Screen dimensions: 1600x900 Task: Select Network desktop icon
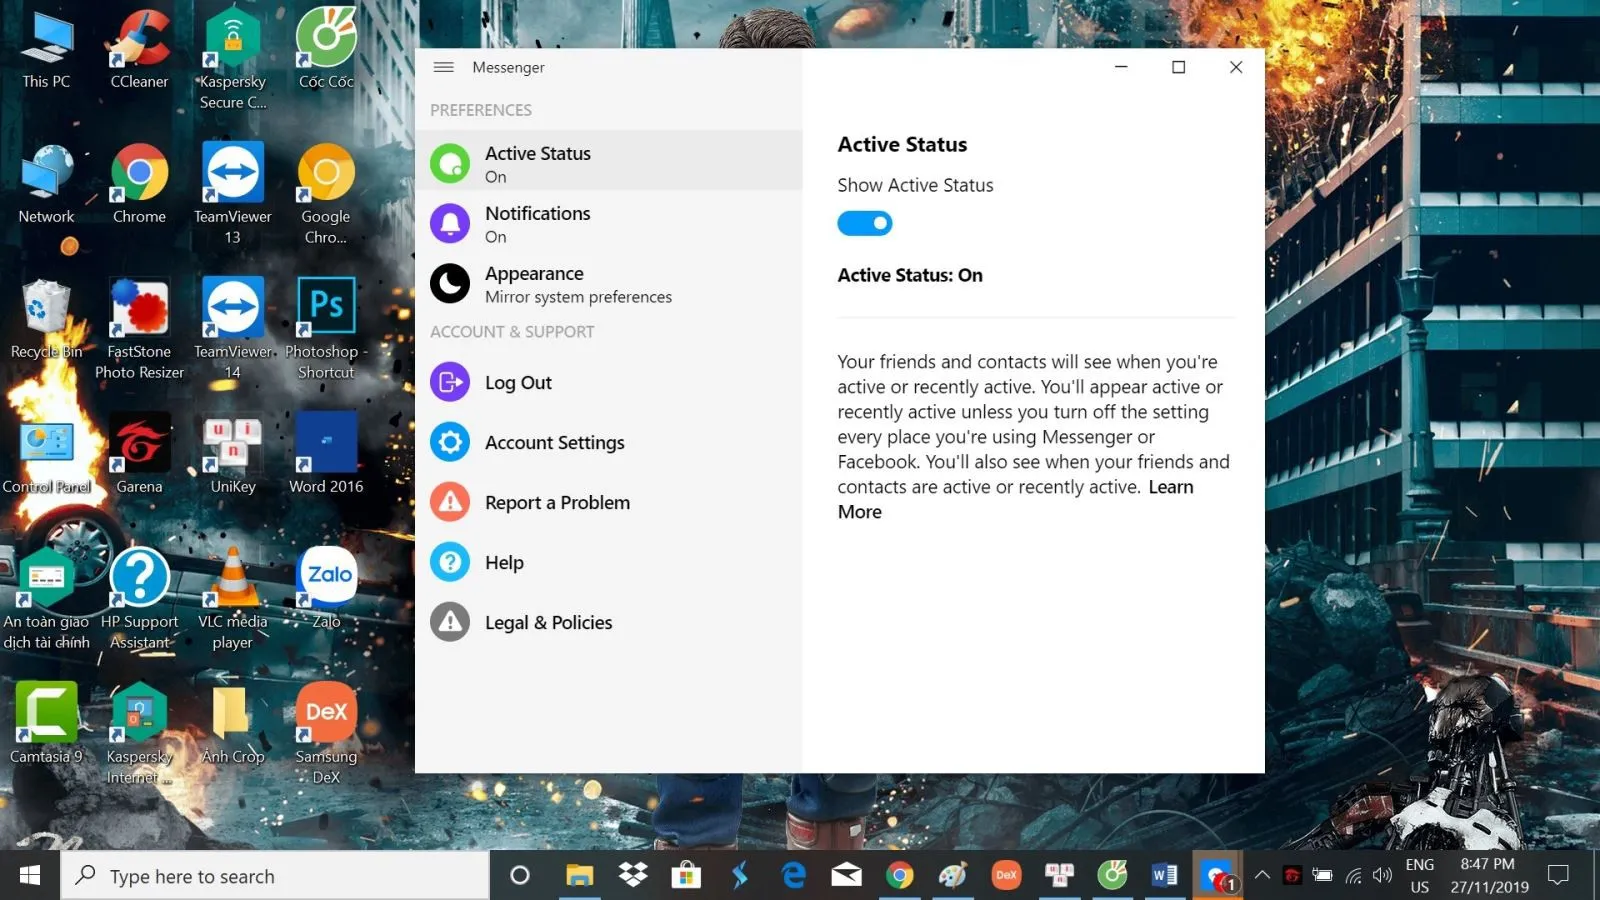click(x=46, y=185)
